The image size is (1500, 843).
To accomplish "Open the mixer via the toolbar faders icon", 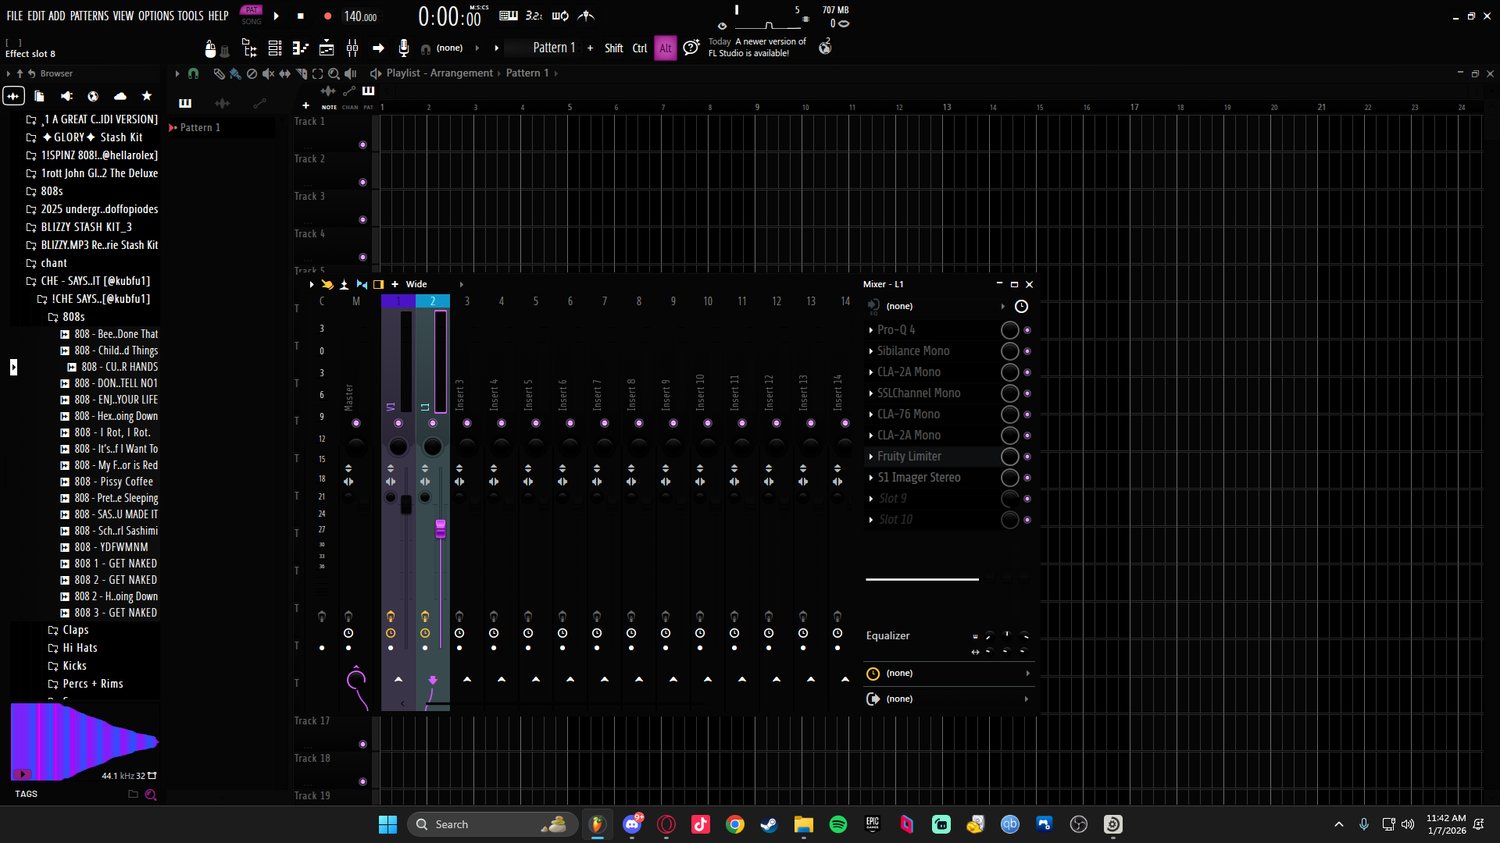I will coord(352,48).
